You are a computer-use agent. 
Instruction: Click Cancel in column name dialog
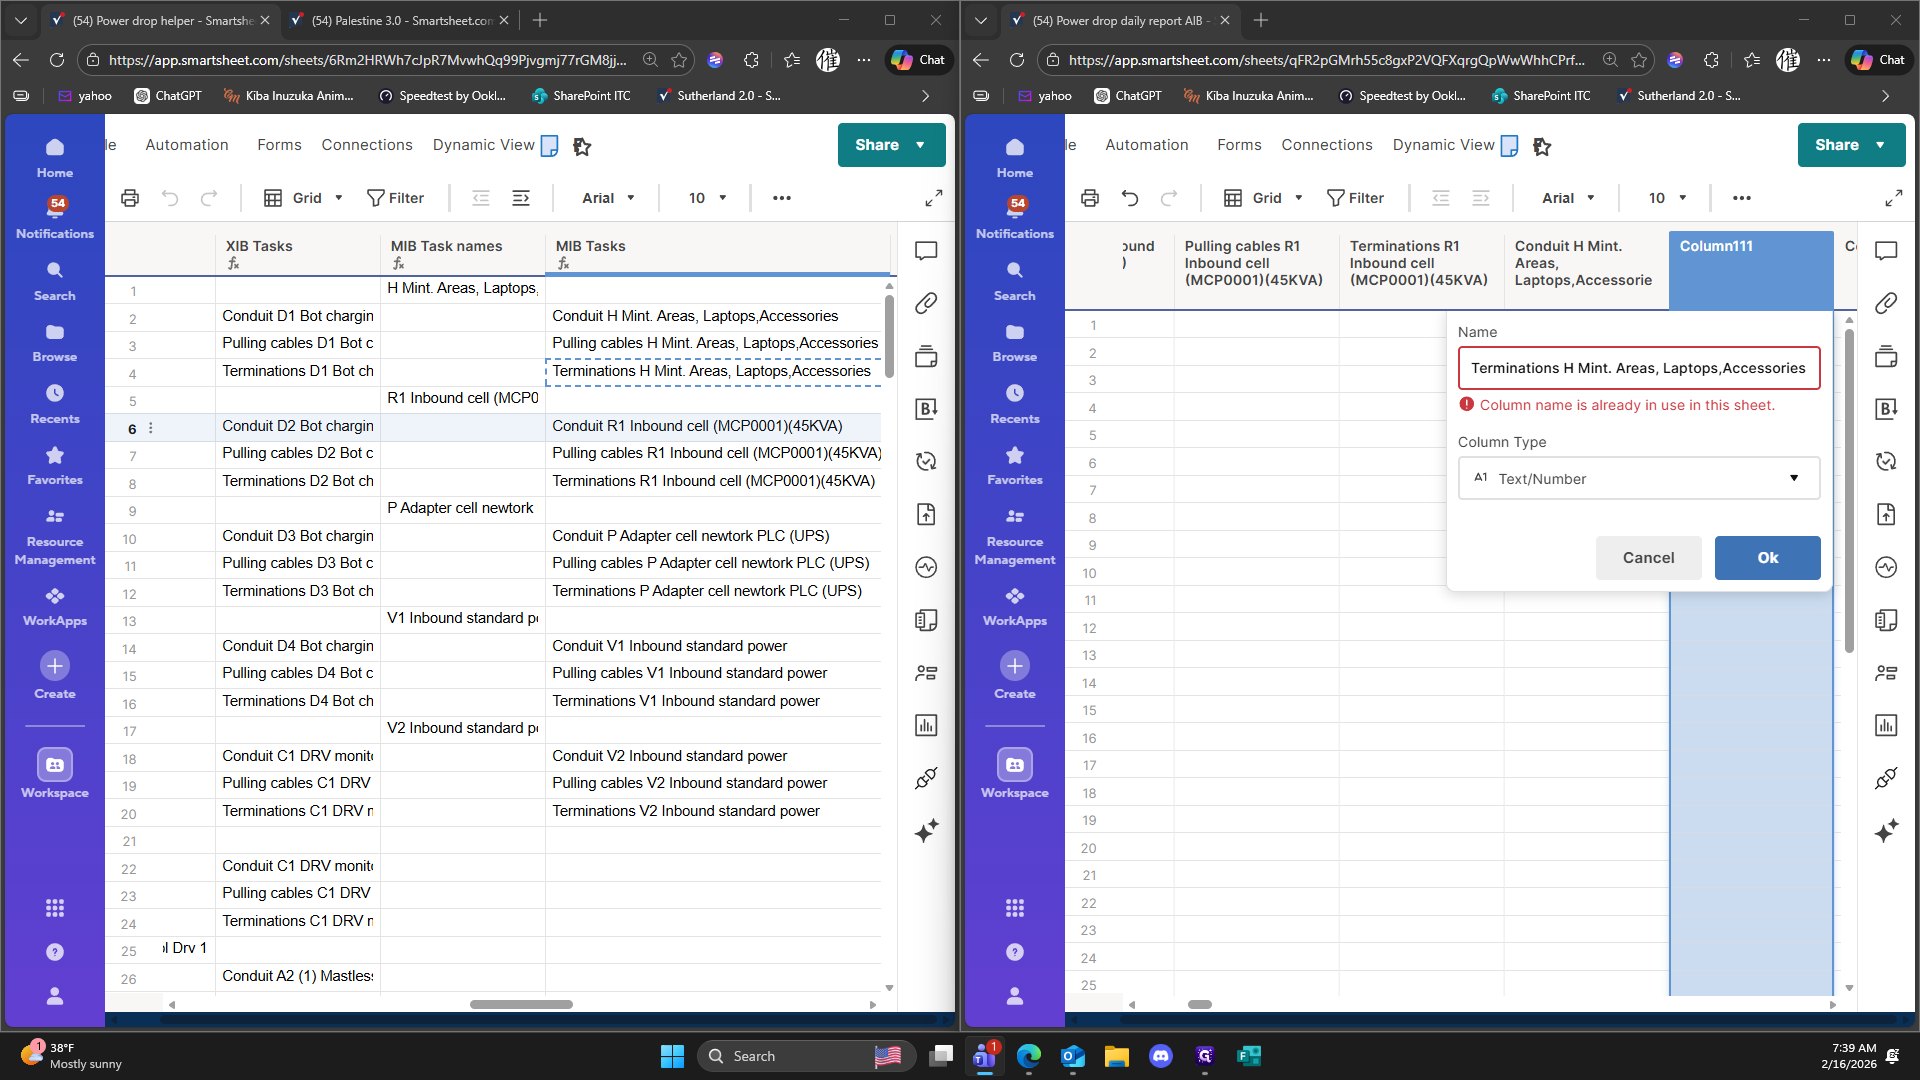coord(1648,558)
